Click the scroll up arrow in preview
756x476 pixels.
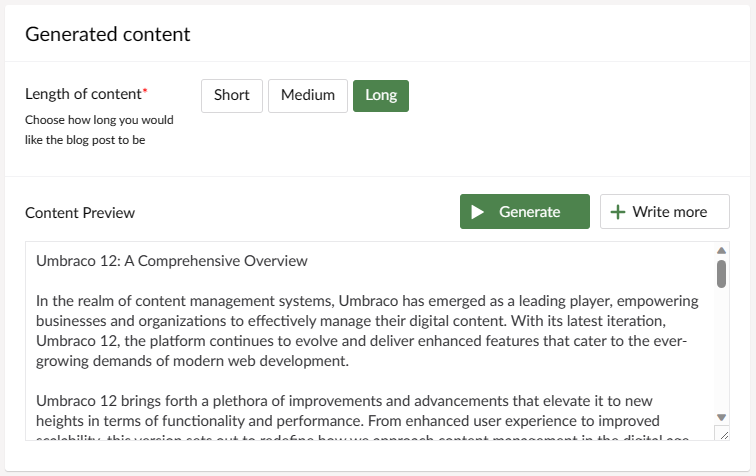pyautogui.click(x=721, y=250)
